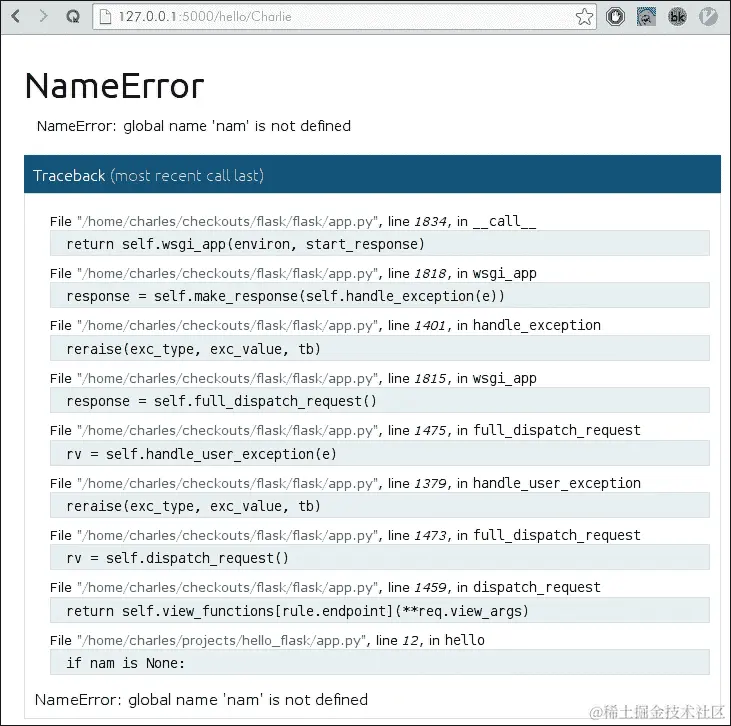Screen dimensions: 731x726
Task: Click the frame header line 1475 in full_dispatch_request
Action: click(345, 430)
